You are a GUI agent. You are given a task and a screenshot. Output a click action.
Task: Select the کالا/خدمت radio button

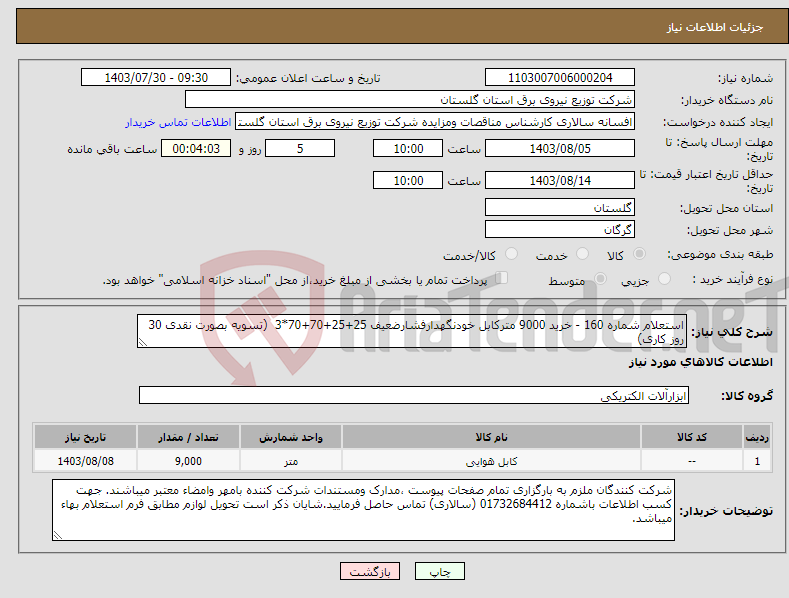[511, 254]
